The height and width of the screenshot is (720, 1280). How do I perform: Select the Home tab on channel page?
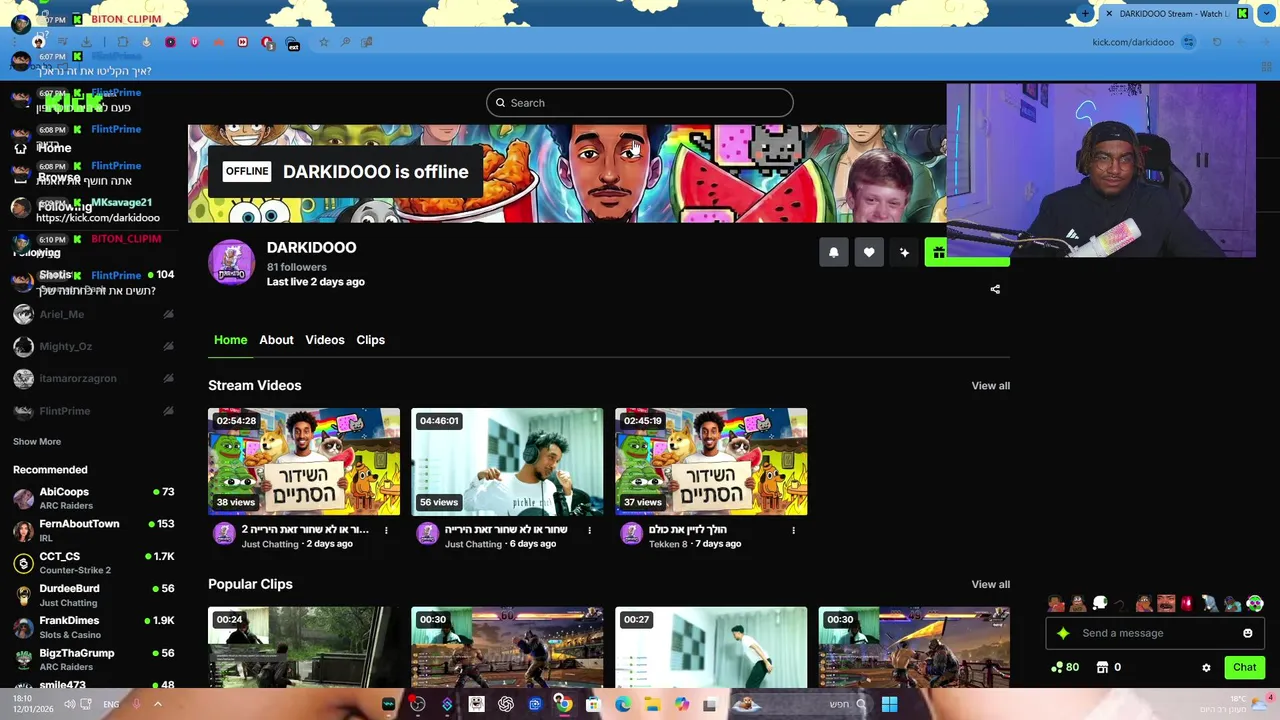coord(230,340)
